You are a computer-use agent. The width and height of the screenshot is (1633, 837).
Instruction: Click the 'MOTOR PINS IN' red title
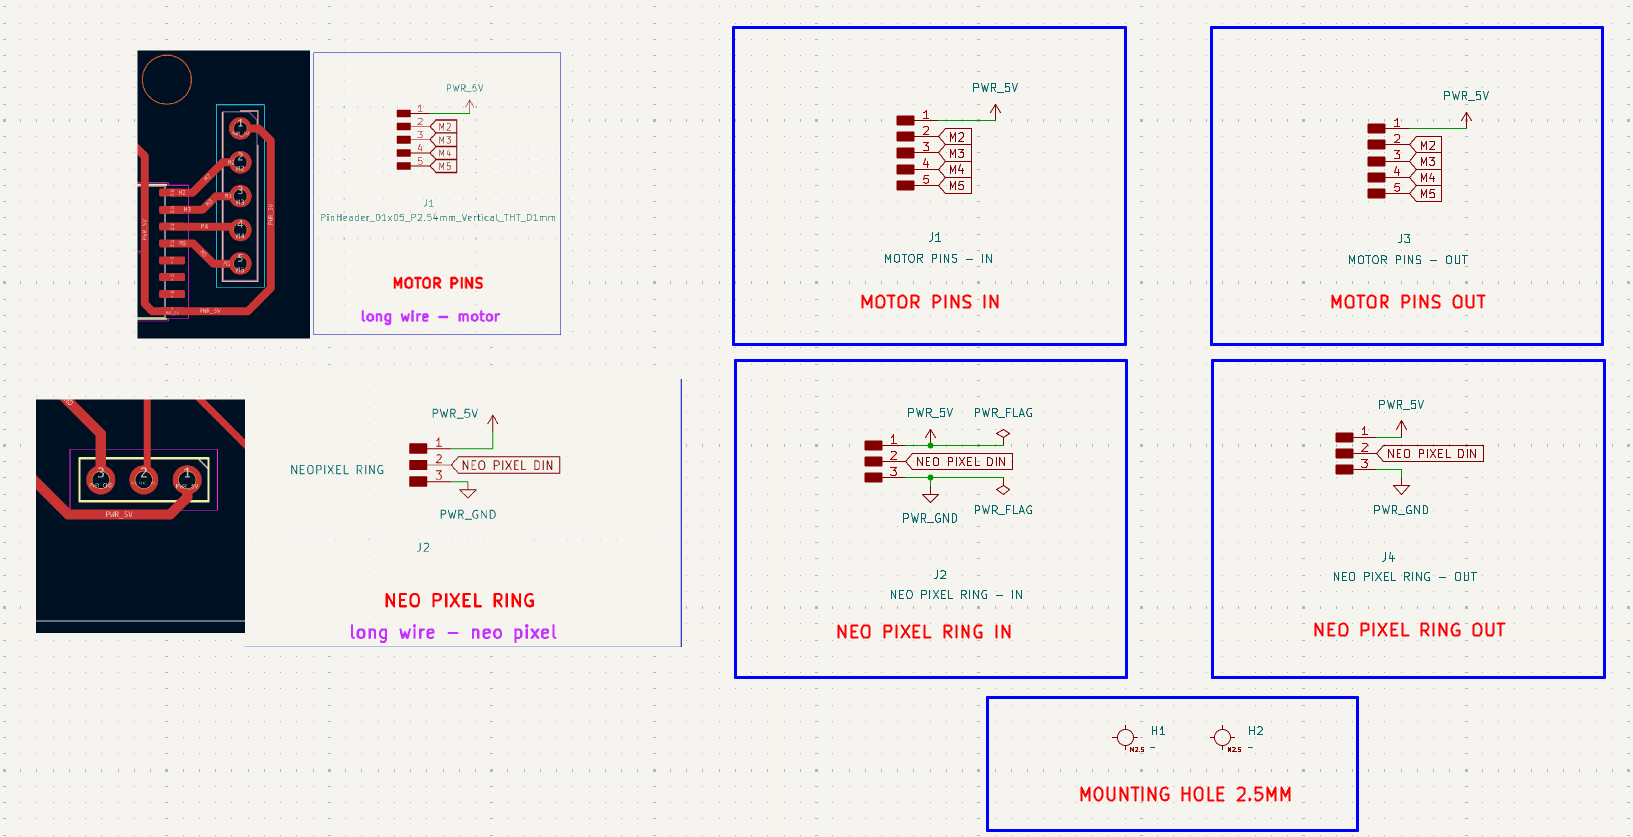(x=930, y=302)
